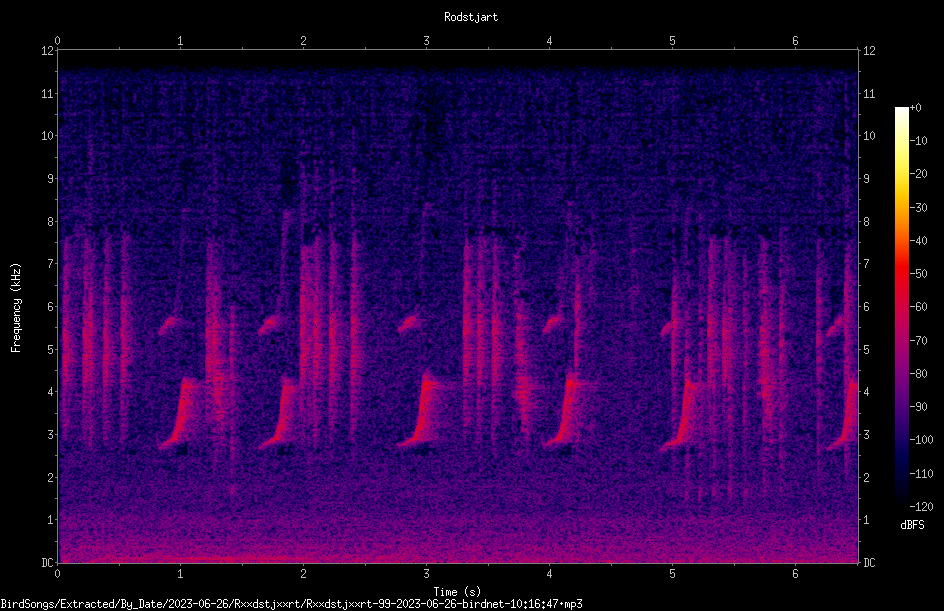Viewport: 944px width, 611px height.
Task: Click the 'Frequency (kHz)' axis label
Action: tap(16, 308)
